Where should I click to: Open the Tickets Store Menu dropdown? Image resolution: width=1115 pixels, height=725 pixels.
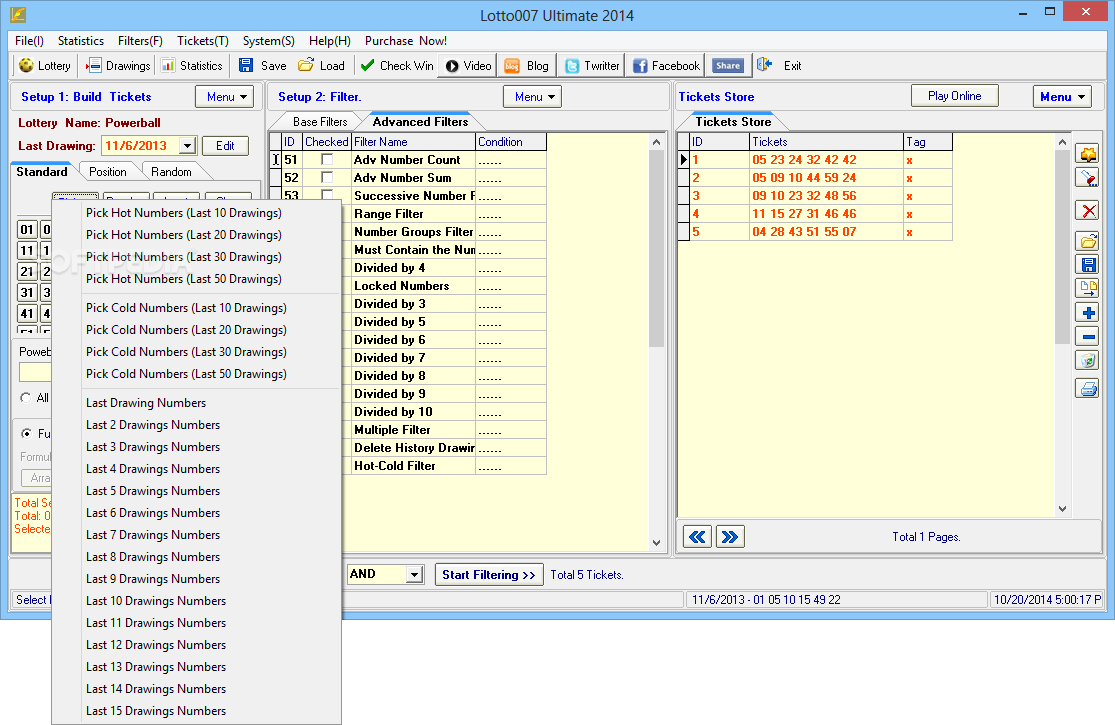(x=1062, y=97)
